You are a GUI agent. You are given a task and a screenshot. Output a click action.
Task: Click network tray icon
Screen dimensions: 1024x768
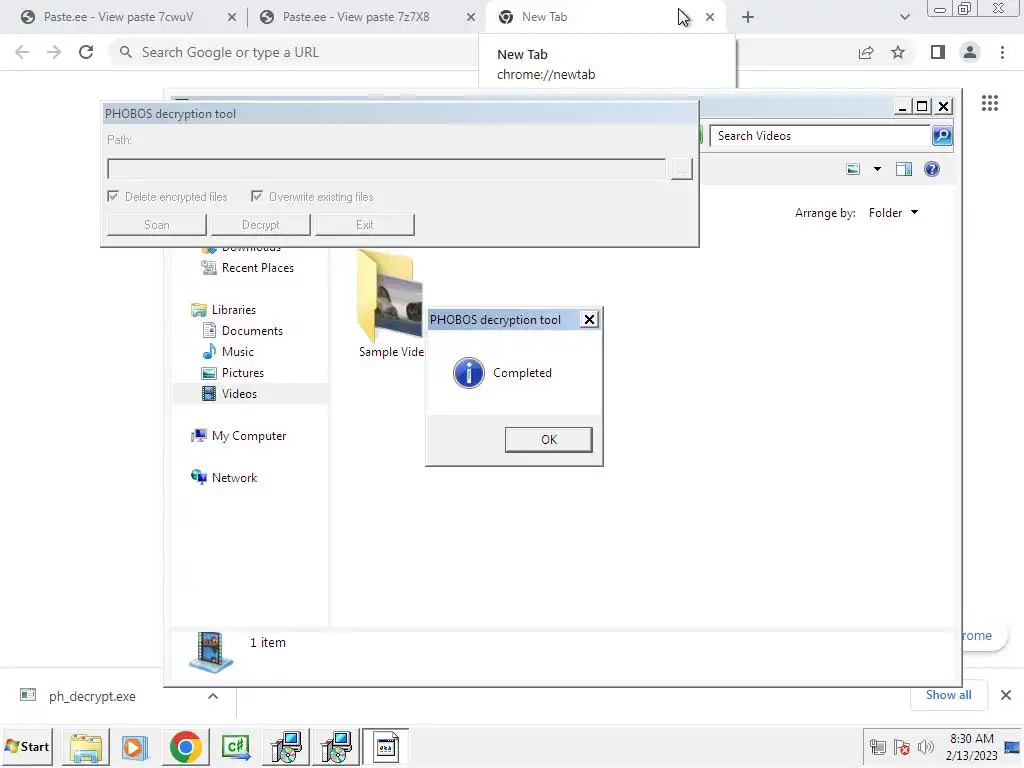tap(878, 747)
